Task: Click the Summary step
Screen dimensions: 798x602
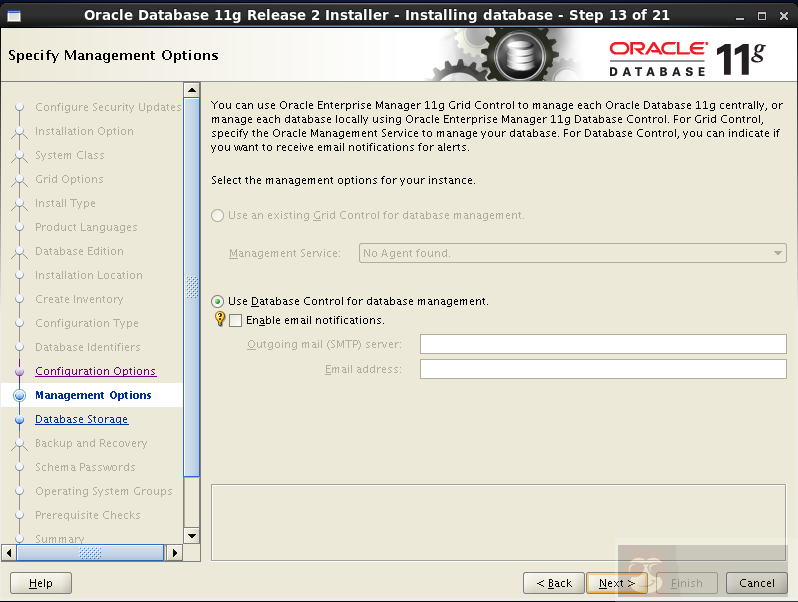Action: pyautogui.click(x=60, y=538)
